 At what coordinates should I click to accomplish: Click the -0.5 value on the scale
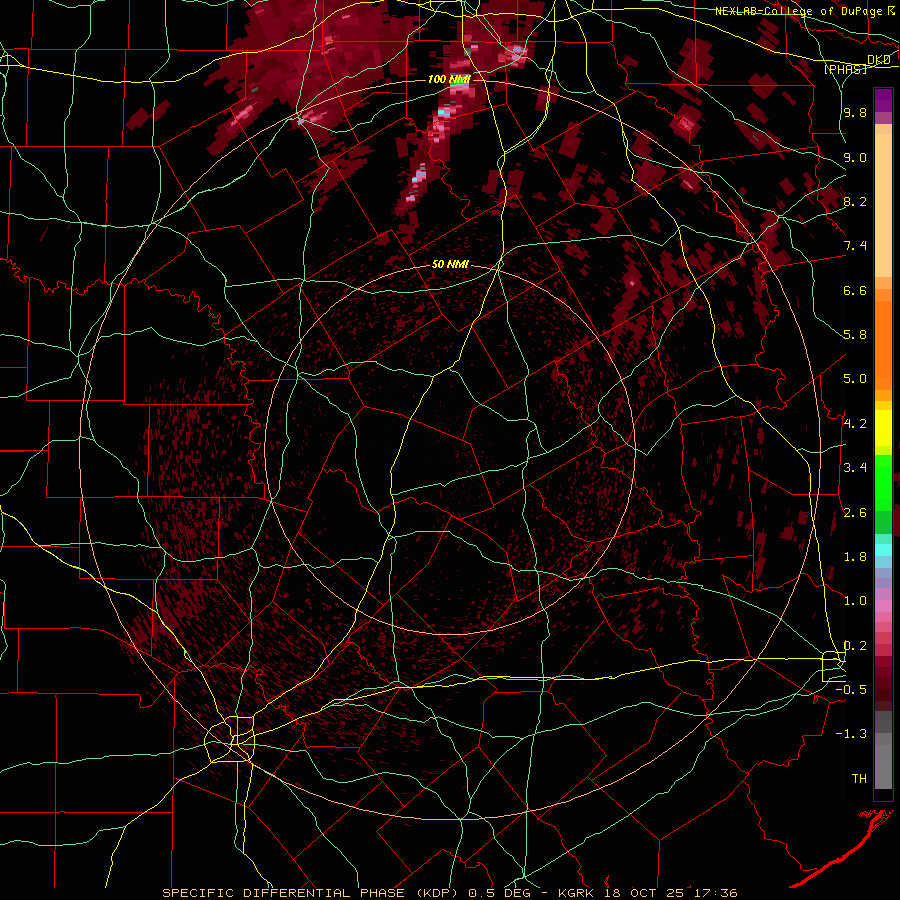tap(851, 690)
